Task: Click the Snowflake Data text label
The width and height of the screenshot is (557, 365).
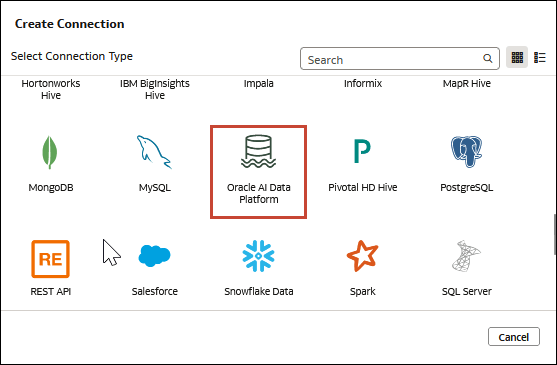Action: click(x=259, y=292)
